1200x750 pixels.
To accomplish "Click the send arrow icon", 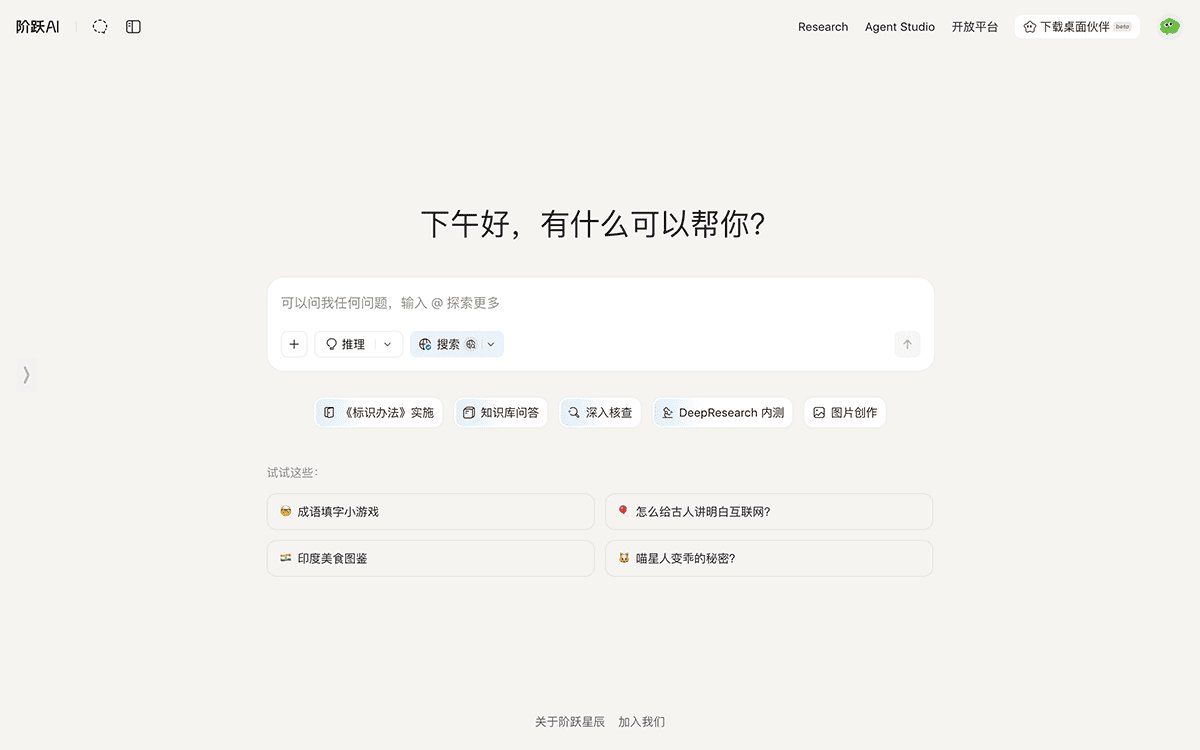I will (x=907, y=343).
